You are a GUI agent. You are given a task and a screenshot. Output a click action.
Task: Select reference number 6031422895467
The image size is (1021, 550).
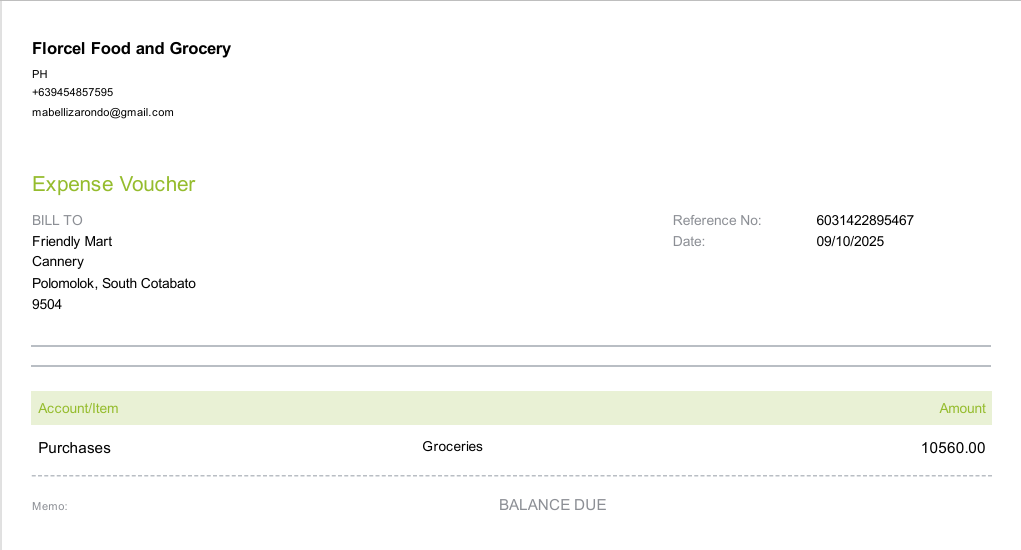865,220
